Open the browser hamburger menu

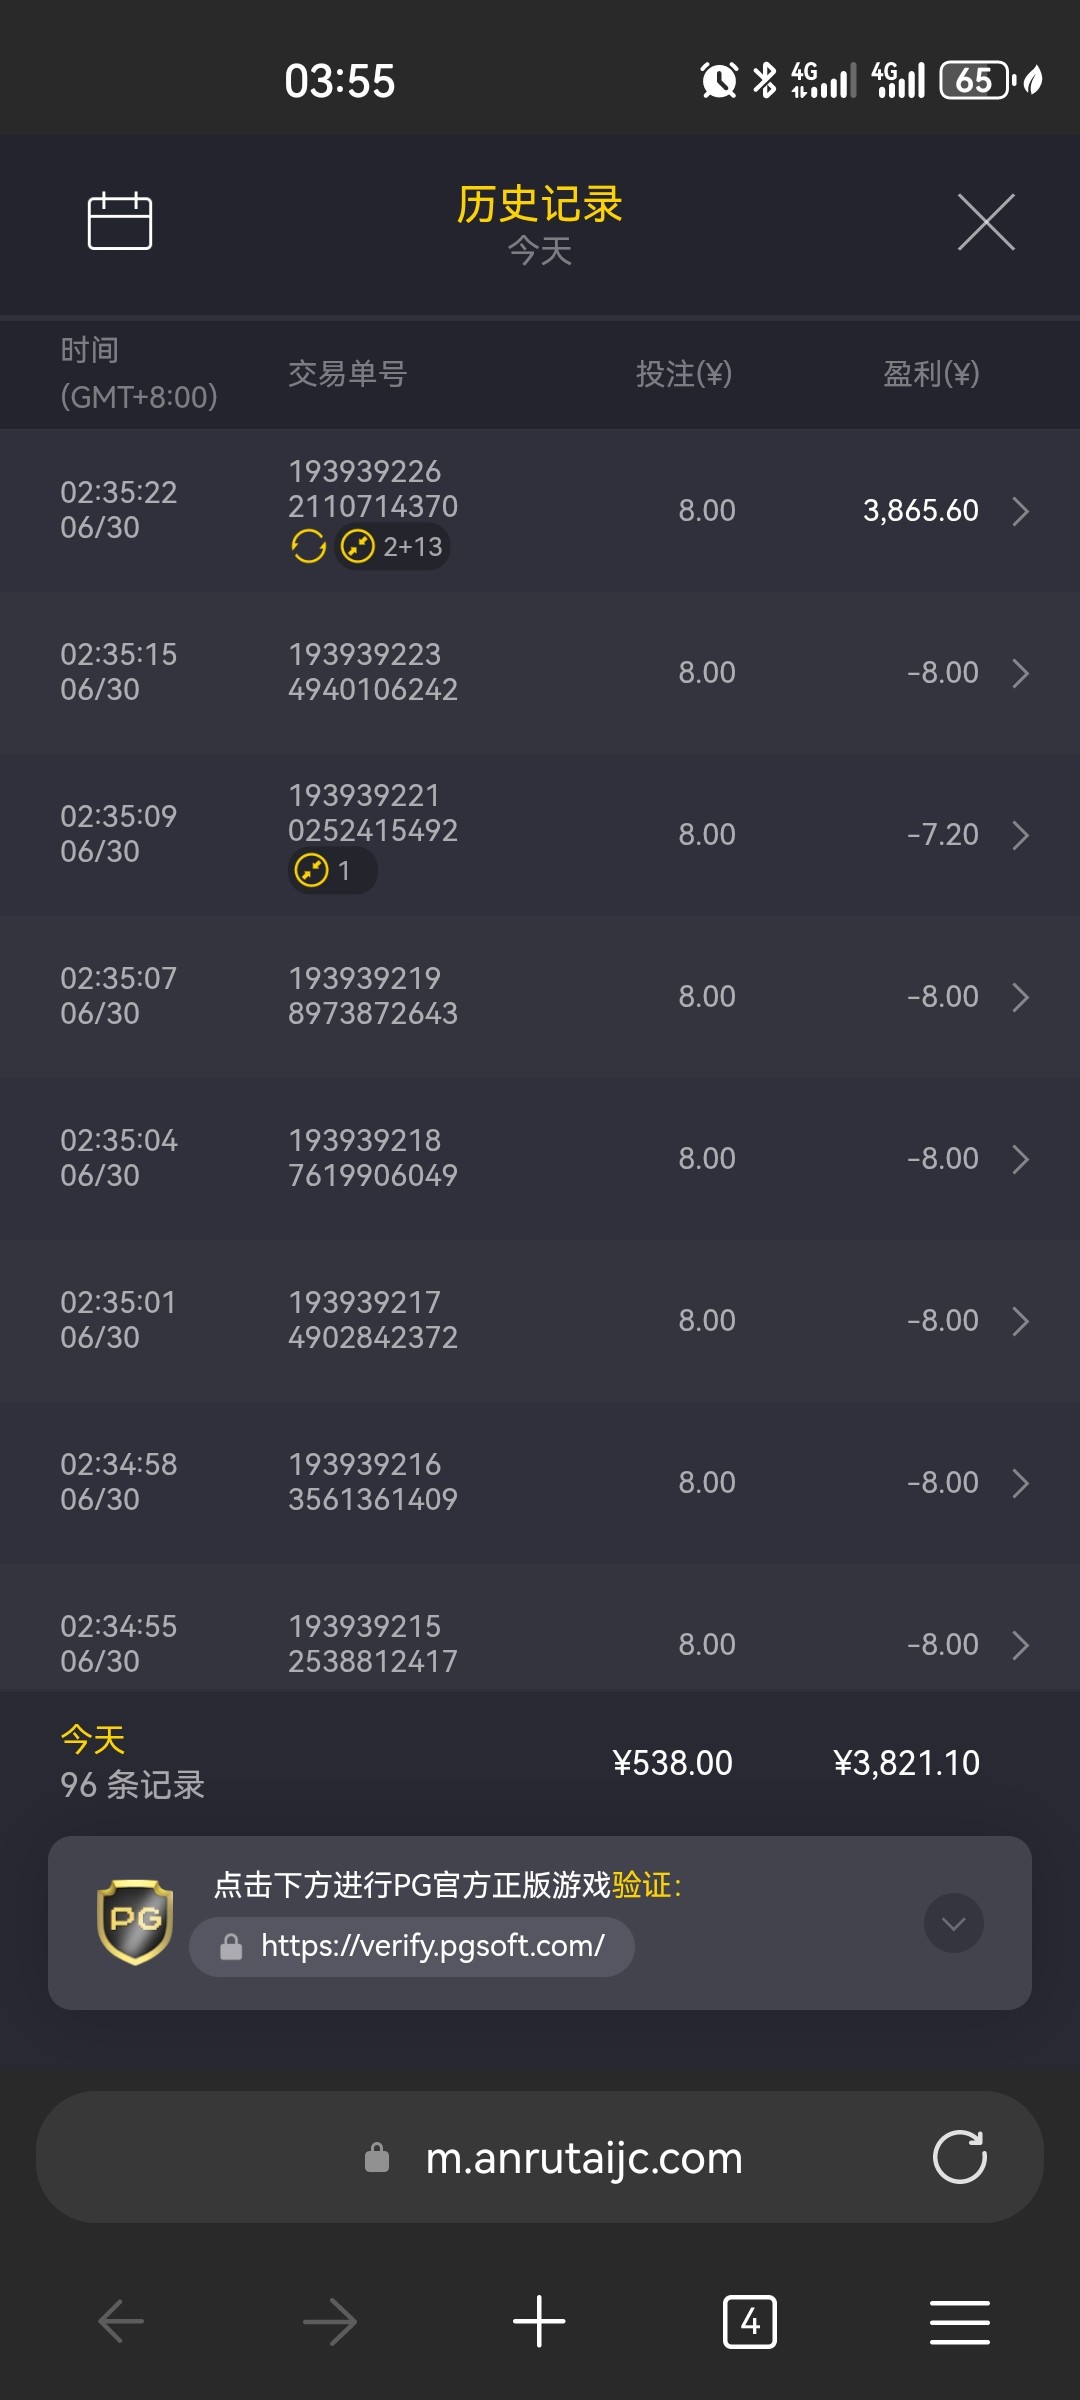(x=959, y=2321)
